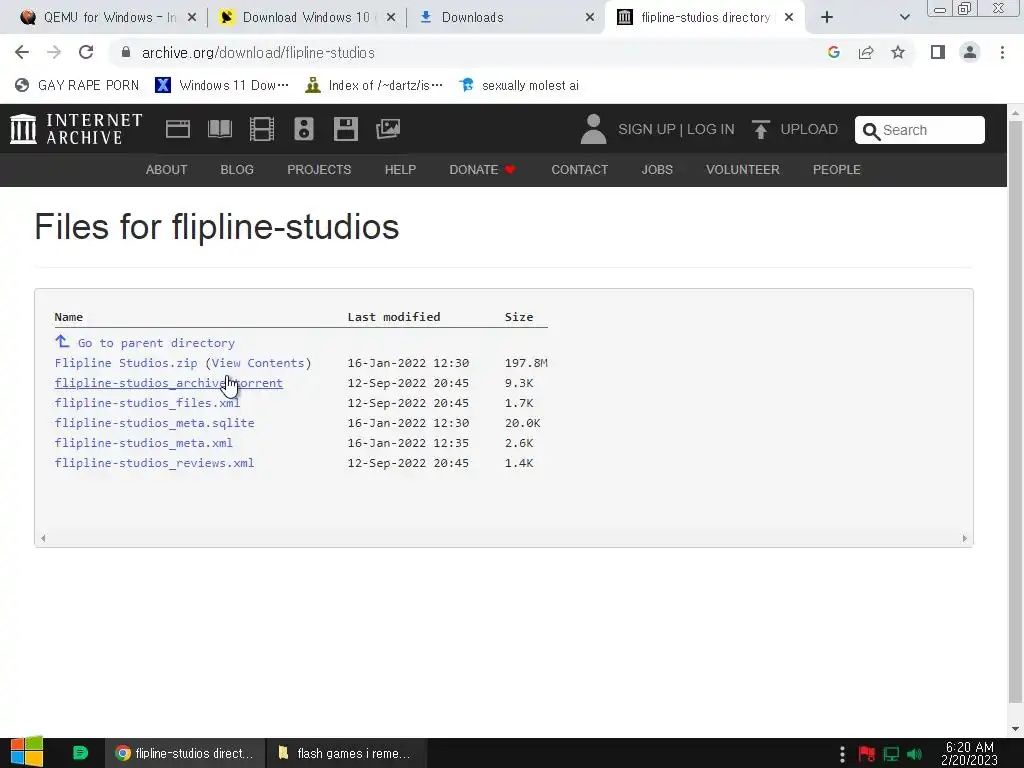Open the VOLUNTEER menu item
Viewport: 1024px width, 768px height.
pyautogui.click(x=743, y=170)
